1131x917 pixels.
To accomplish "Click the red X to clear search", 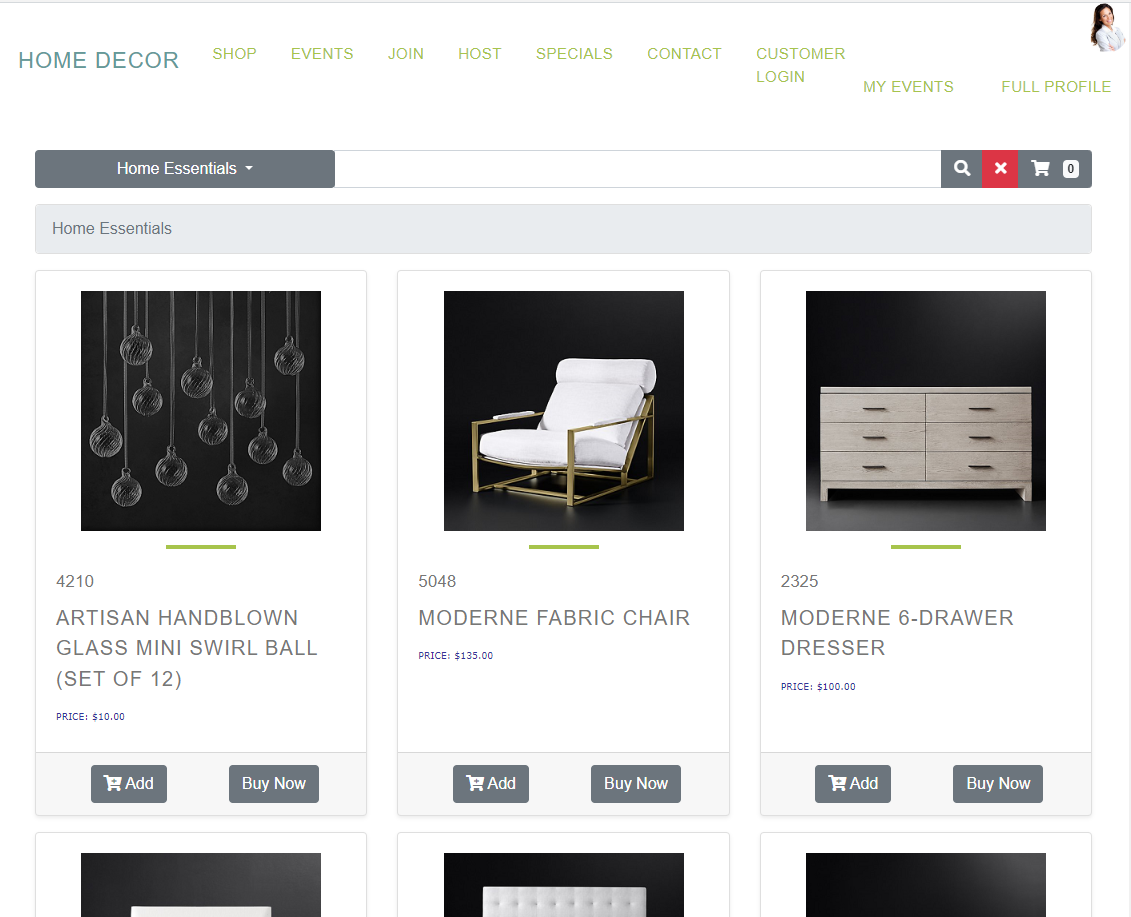I will pyautogui.click(x=999, y=168).
